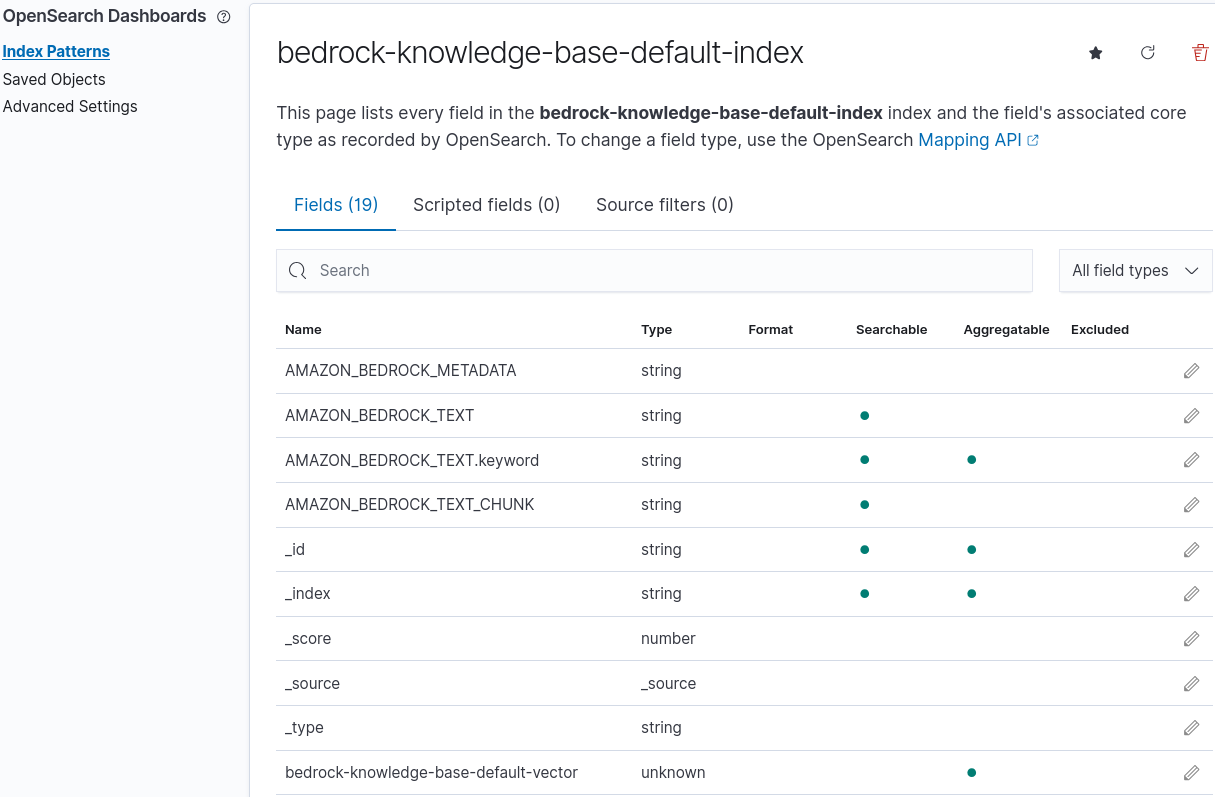The height and width of the screenshot is (797, 1215).
Task: Click the Aggregatable column header
Action: tap(1006, 329)
